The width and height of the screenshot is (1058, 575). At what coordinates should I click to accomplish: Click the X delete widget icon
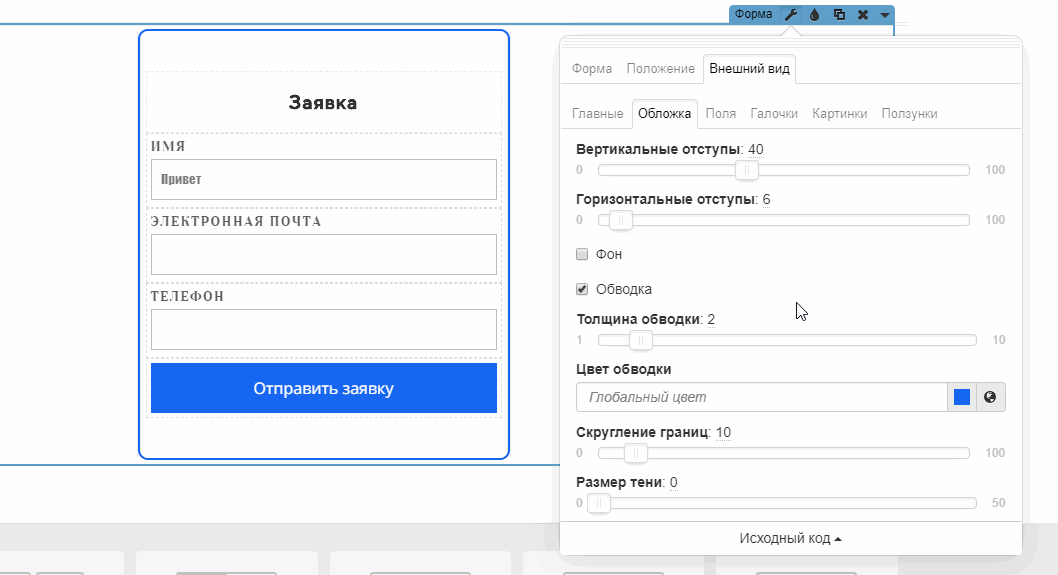[863, 15]
